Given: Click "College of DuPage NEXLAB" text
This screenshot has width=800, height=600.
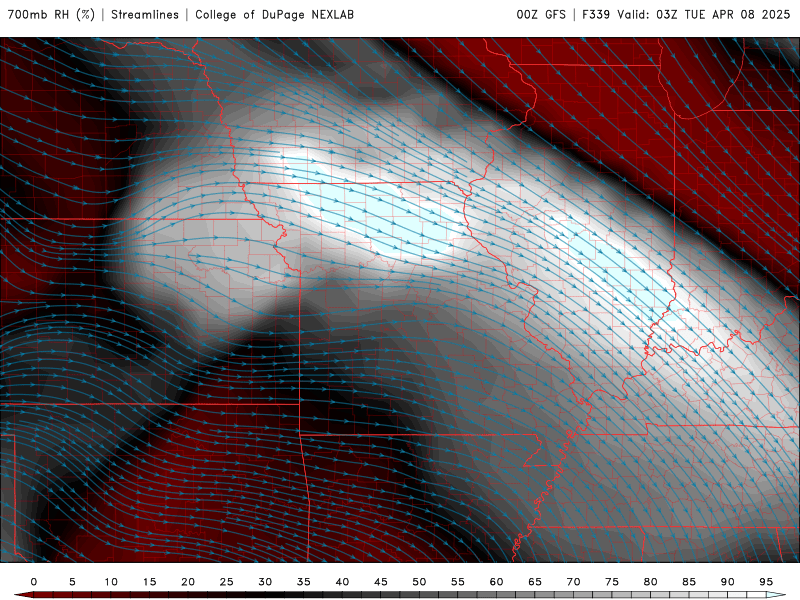Looking at the screenshot, I should coord(274,15).
